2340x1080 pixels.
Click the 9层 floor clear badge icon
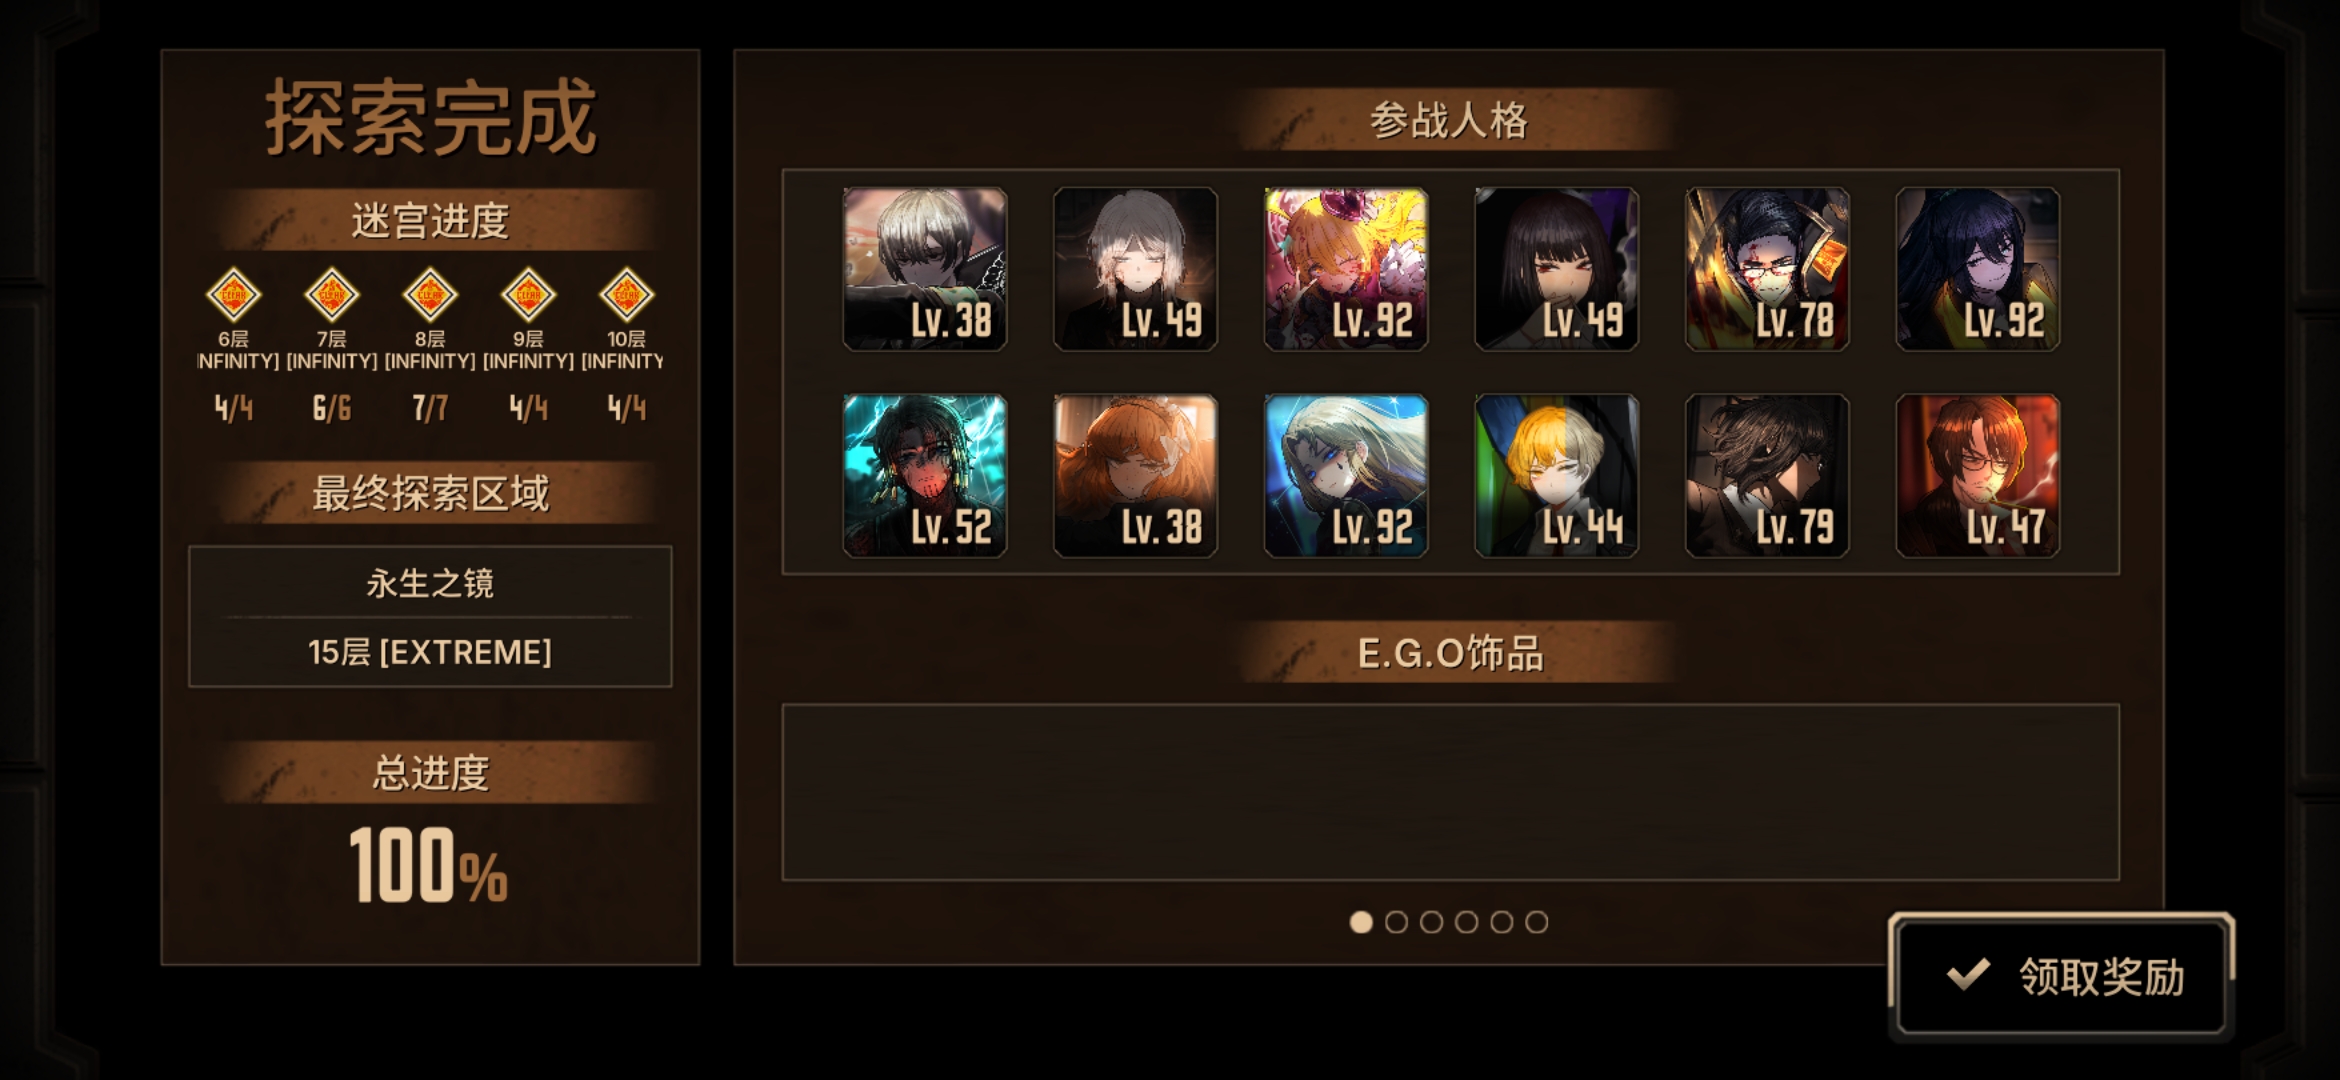click(x=528, y=295)
